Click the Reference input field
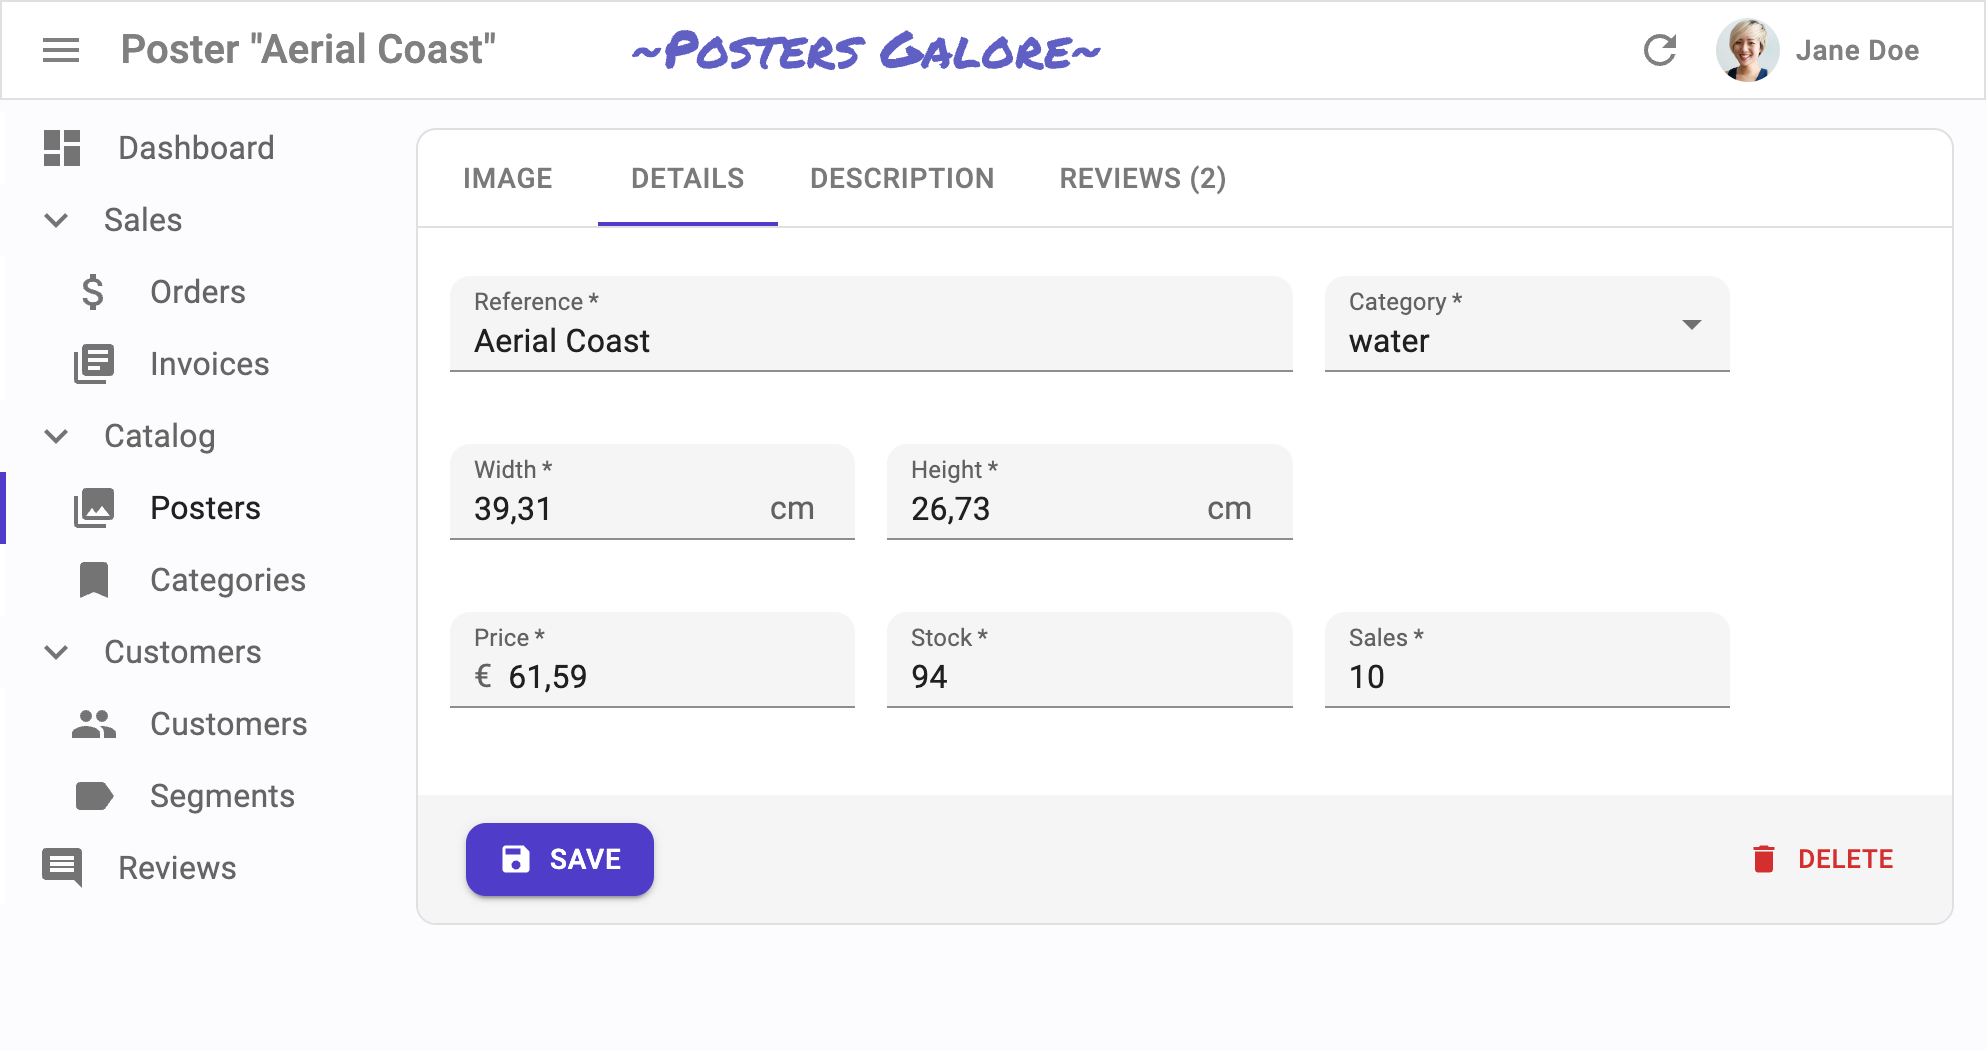The width and height of the screenshot is (1986, 1050). (x=870, y=341)
